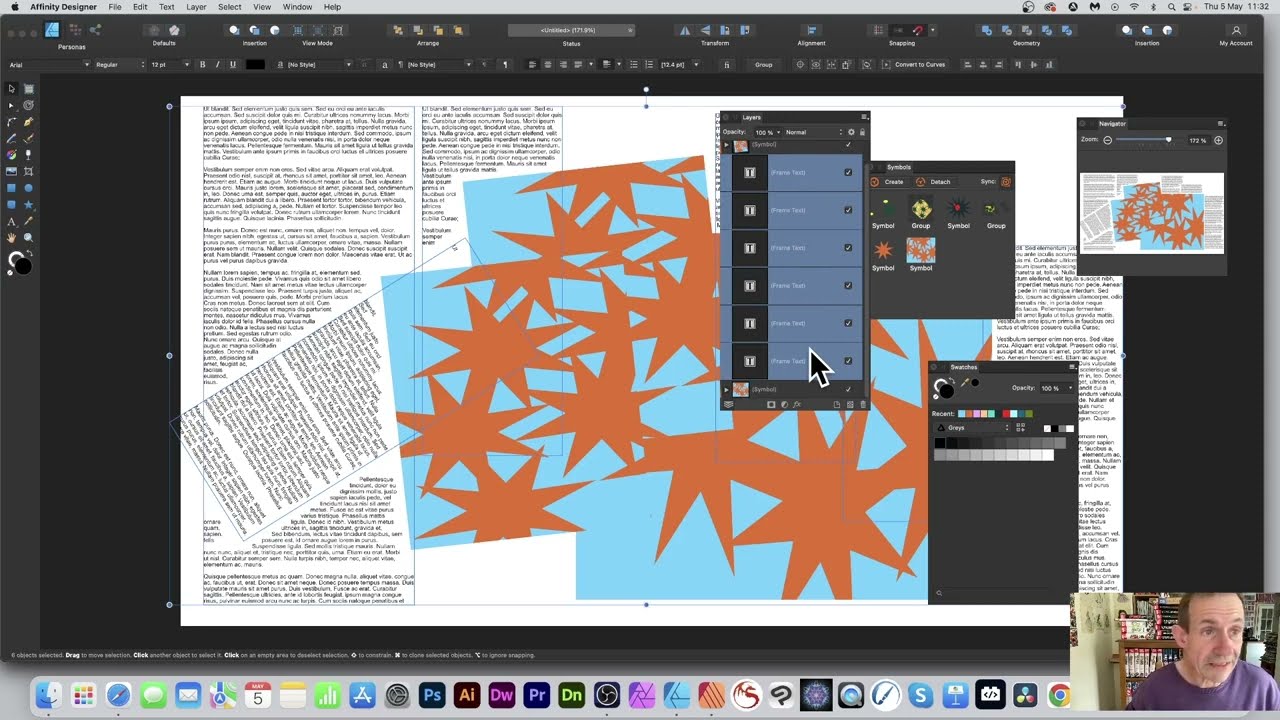Open the Normal blend mode dropdown

click(812, 132)
